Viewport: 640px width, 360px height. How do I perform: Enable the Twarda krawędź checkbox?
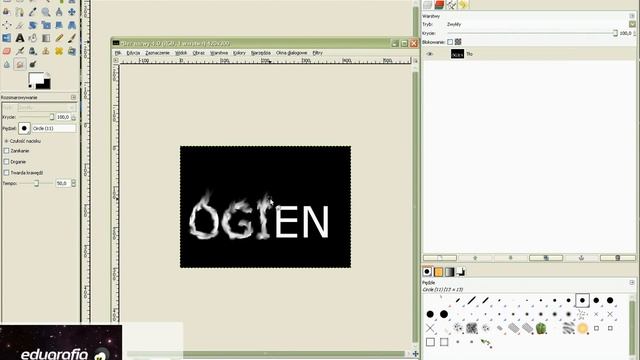point(6,173)
